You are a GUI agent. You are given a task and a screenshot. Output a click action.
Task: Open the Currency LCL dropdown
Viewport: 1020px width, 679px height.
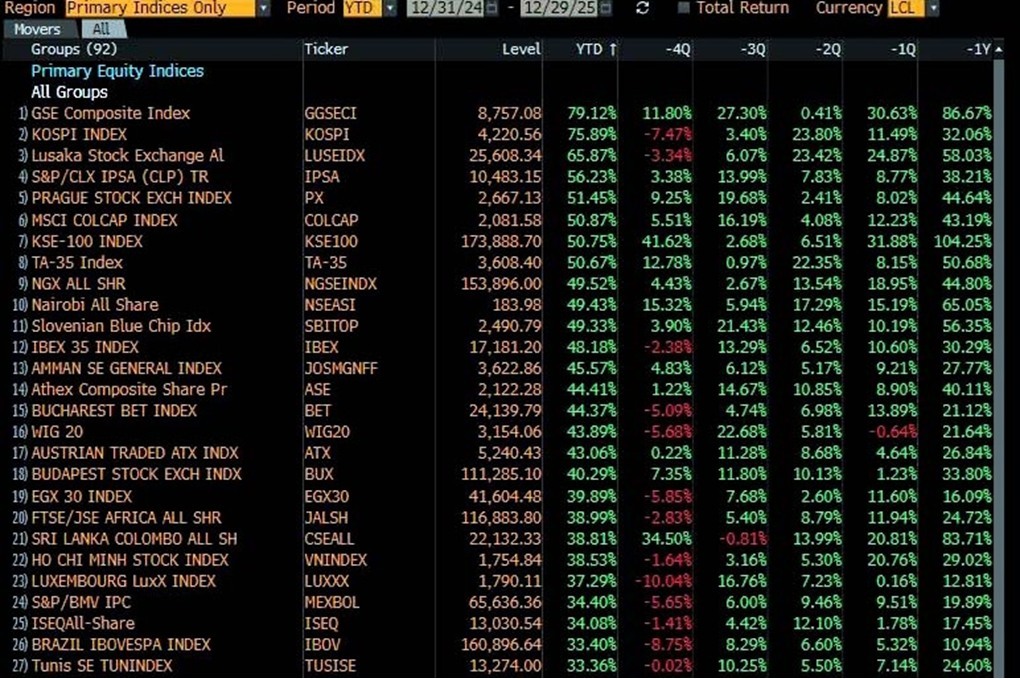(933, 8)
